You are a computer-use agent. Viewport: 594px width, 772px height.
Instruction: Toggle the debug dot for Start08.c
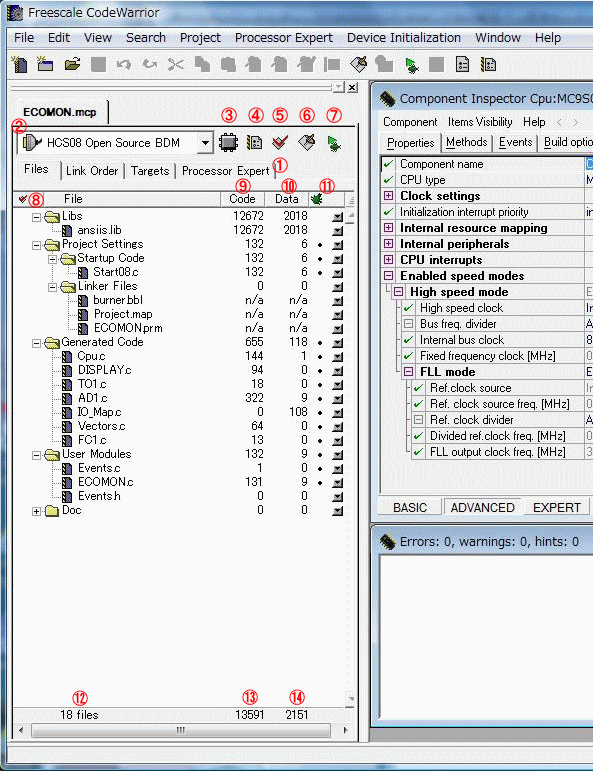[x=320, y=272]
